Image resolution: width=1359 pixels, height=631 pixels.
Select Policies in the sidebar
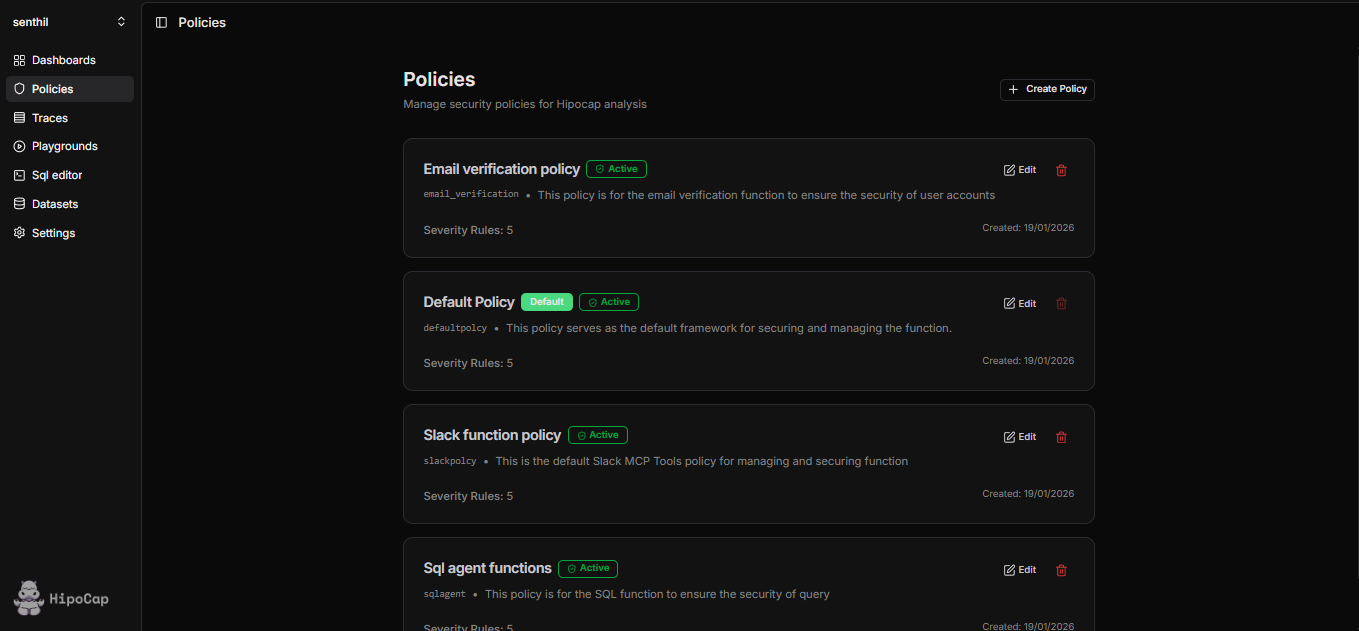(69, 89)
